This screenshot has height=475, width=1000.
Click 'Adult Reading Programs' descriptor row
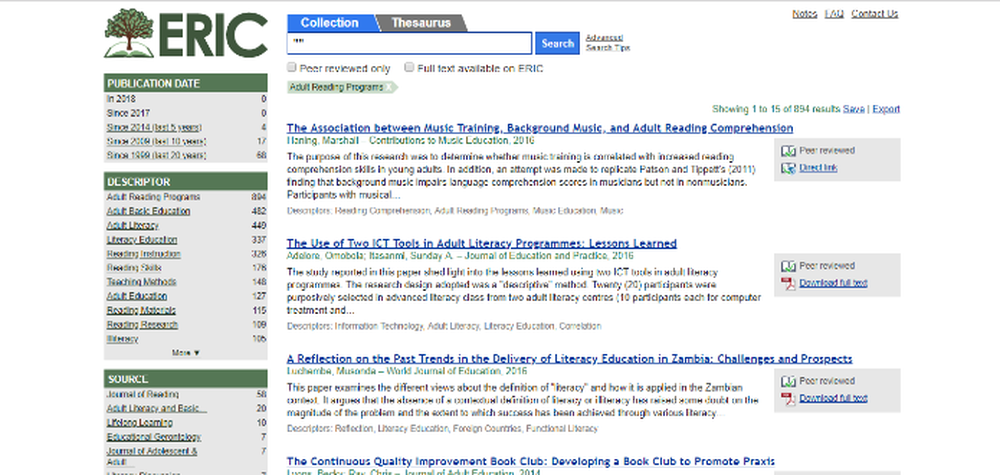tap(186, 197)
